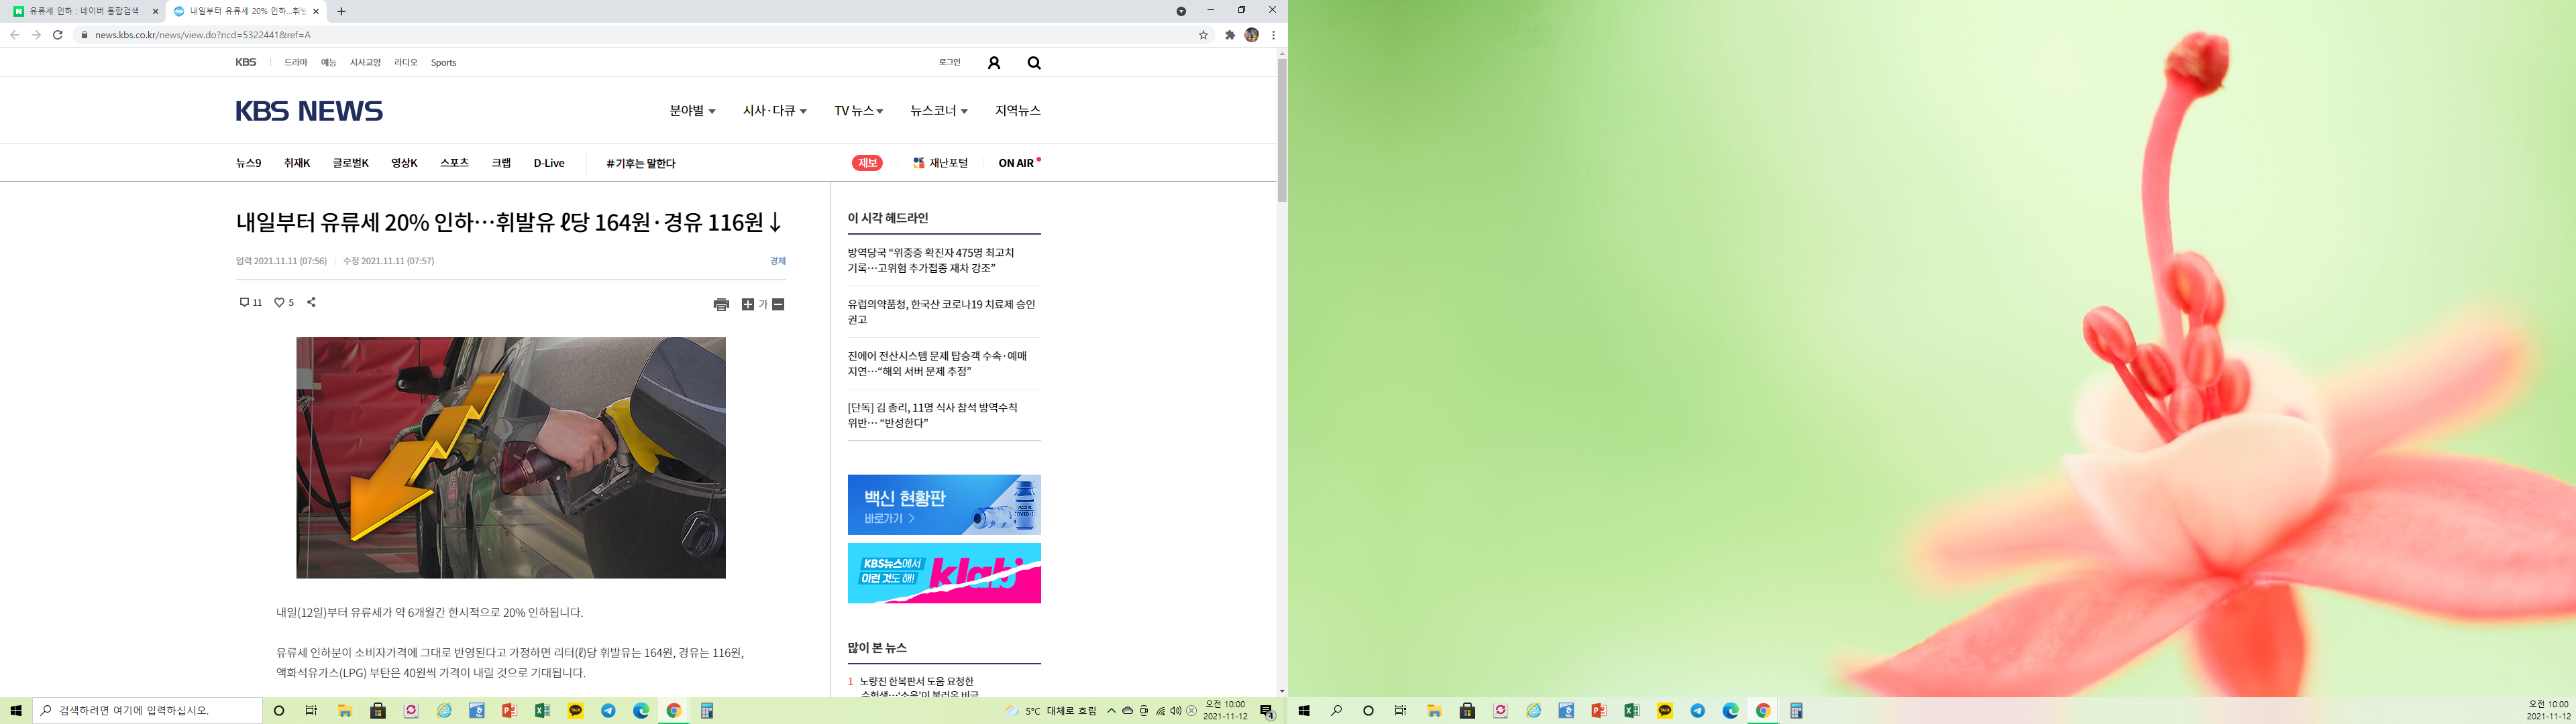Show hidden system tray icons chevron
The width and height of the screenshot is (2576, 724).
click(1111, 711)
